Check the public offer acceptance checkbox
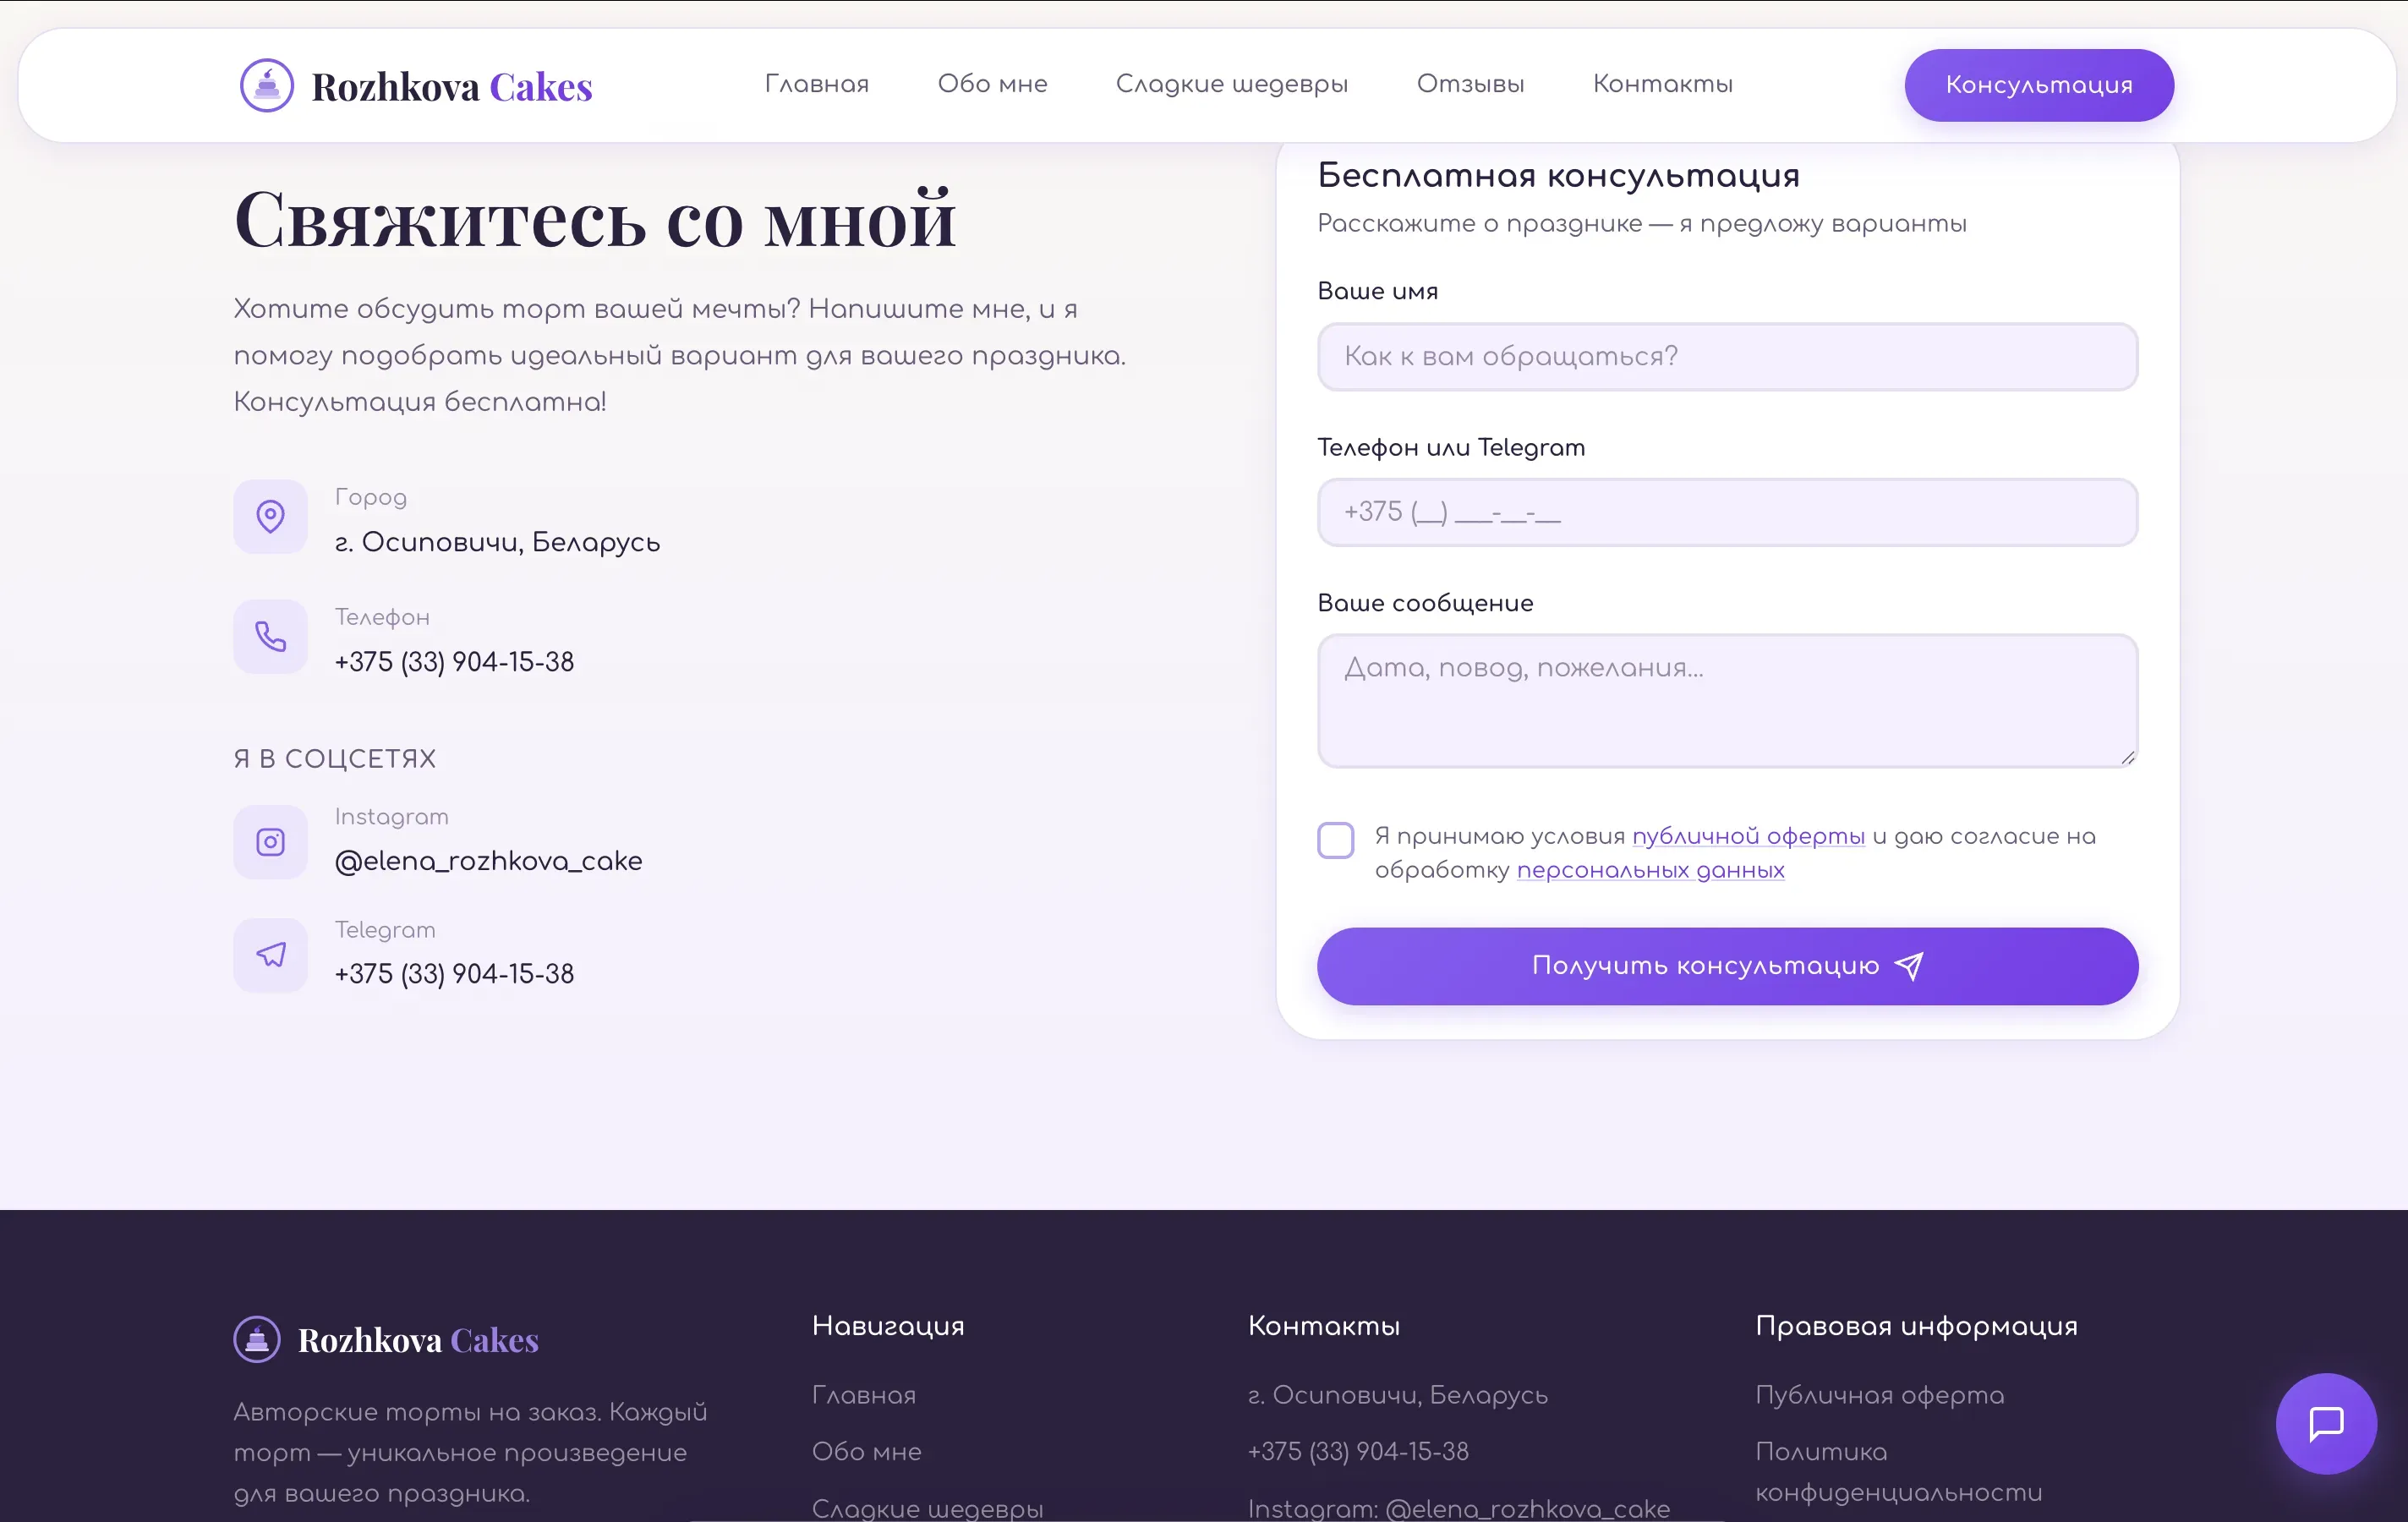Image resolution: width=2408 pixels, height=1522 pixels. coord(1334,841)
